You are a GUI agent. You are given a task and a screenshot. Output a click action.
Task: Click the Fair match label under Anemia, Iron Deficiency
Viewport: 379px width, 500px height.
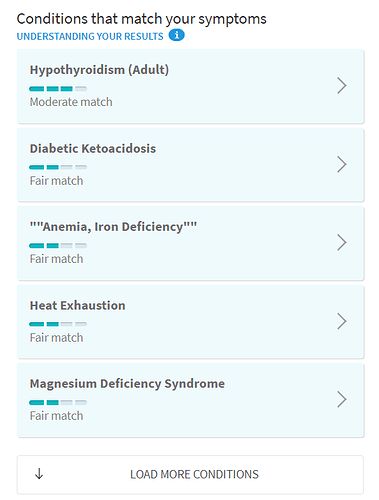pos(56,259)
